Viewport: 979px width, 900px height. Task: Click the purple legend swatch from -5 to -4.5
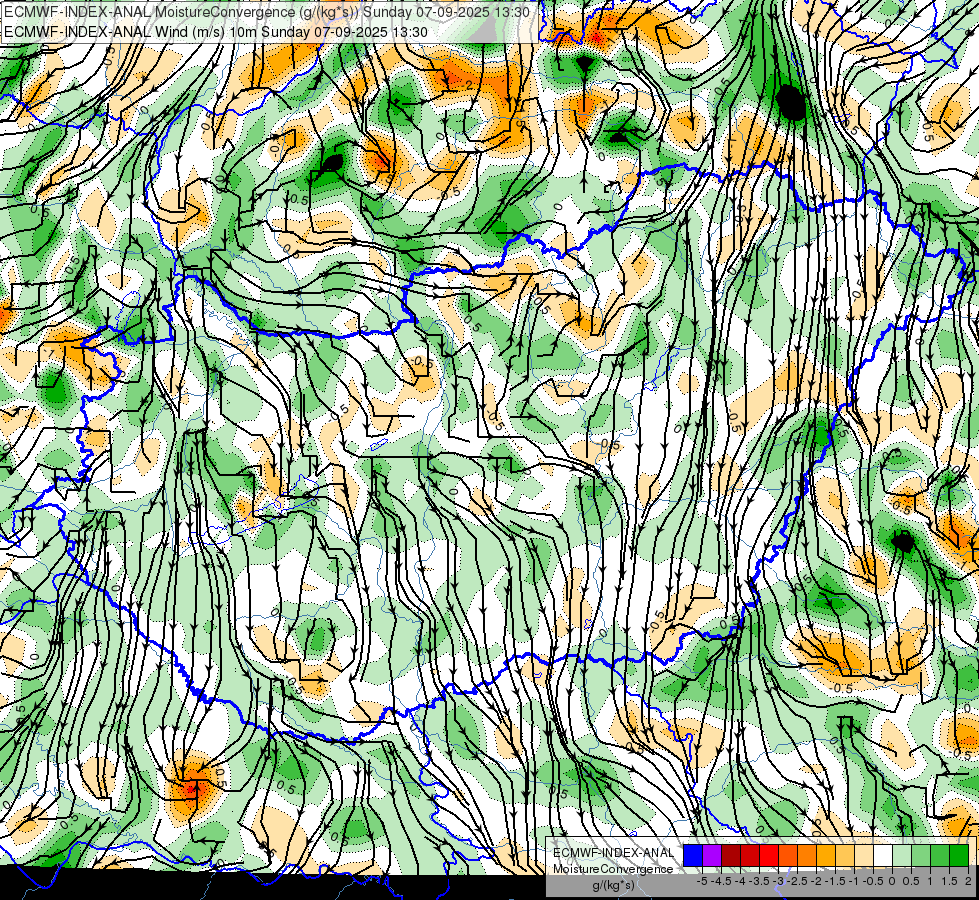[712, 855]
